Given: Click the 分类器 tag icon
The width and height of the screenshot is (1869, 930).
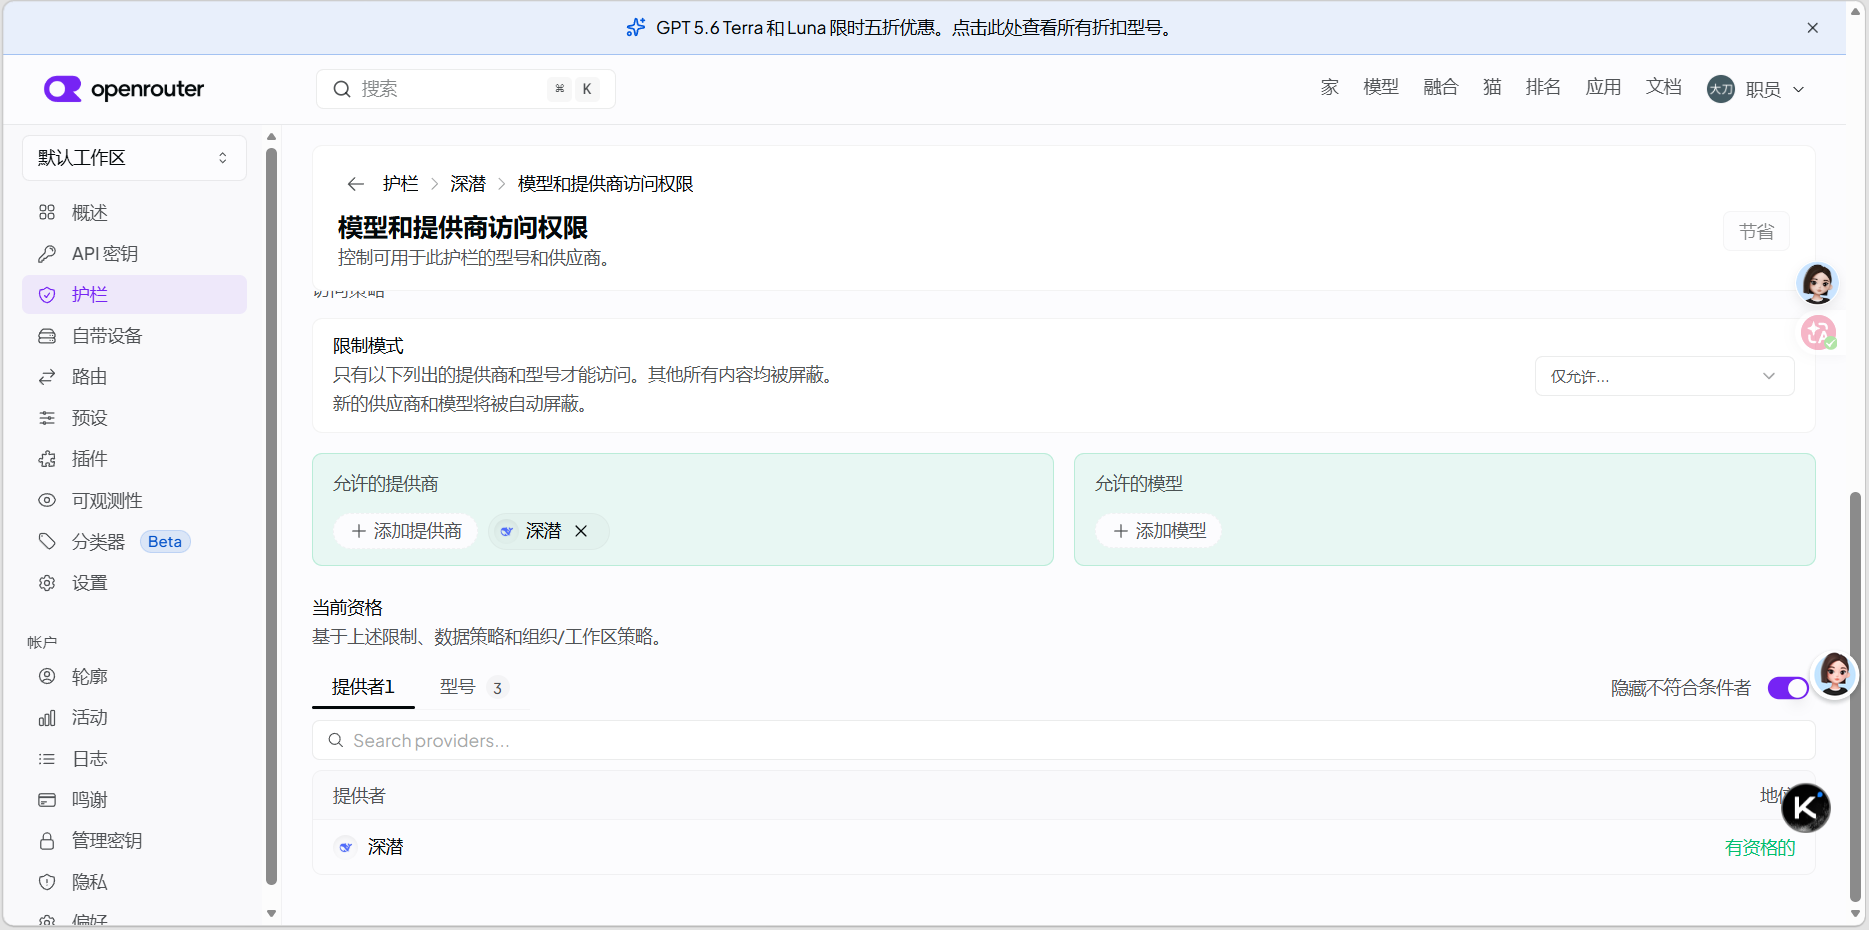Looking at the screenshot, I should click(47, 541).
